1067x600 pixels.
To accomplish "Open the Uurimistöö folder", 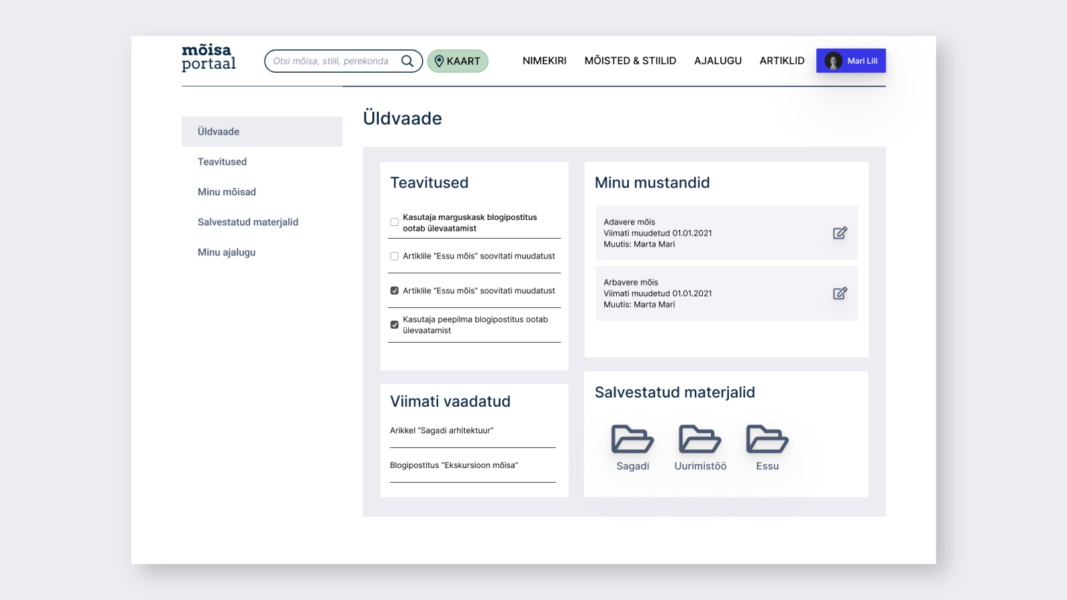I will tap(700, 439).
